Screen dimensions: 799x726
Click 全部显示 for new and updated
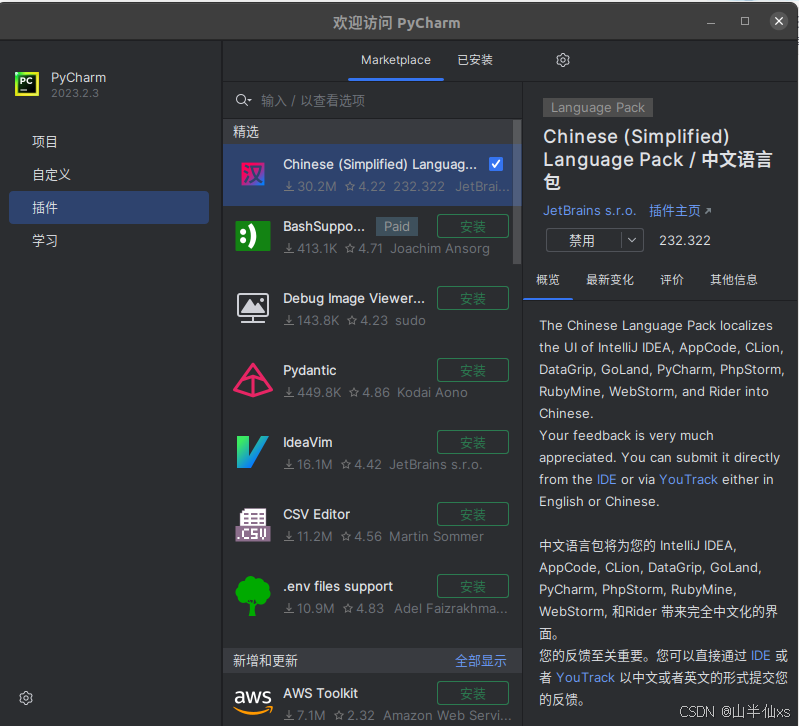[481, 661]
